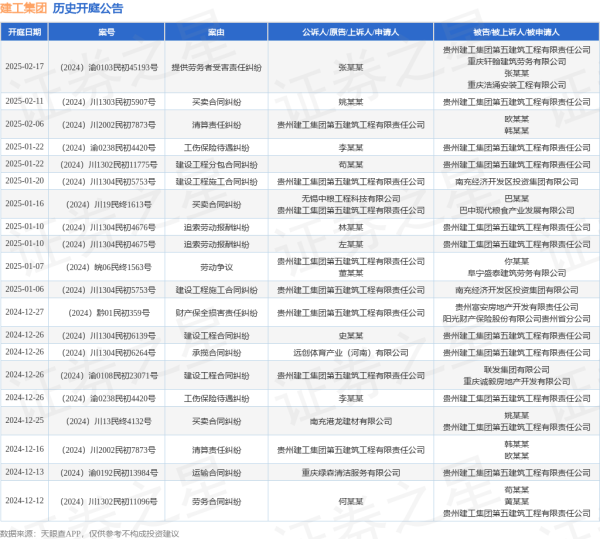Select the 案号 column header
Image resolution: width=600 pixels, height=539 pixels.
click(106, 32)
